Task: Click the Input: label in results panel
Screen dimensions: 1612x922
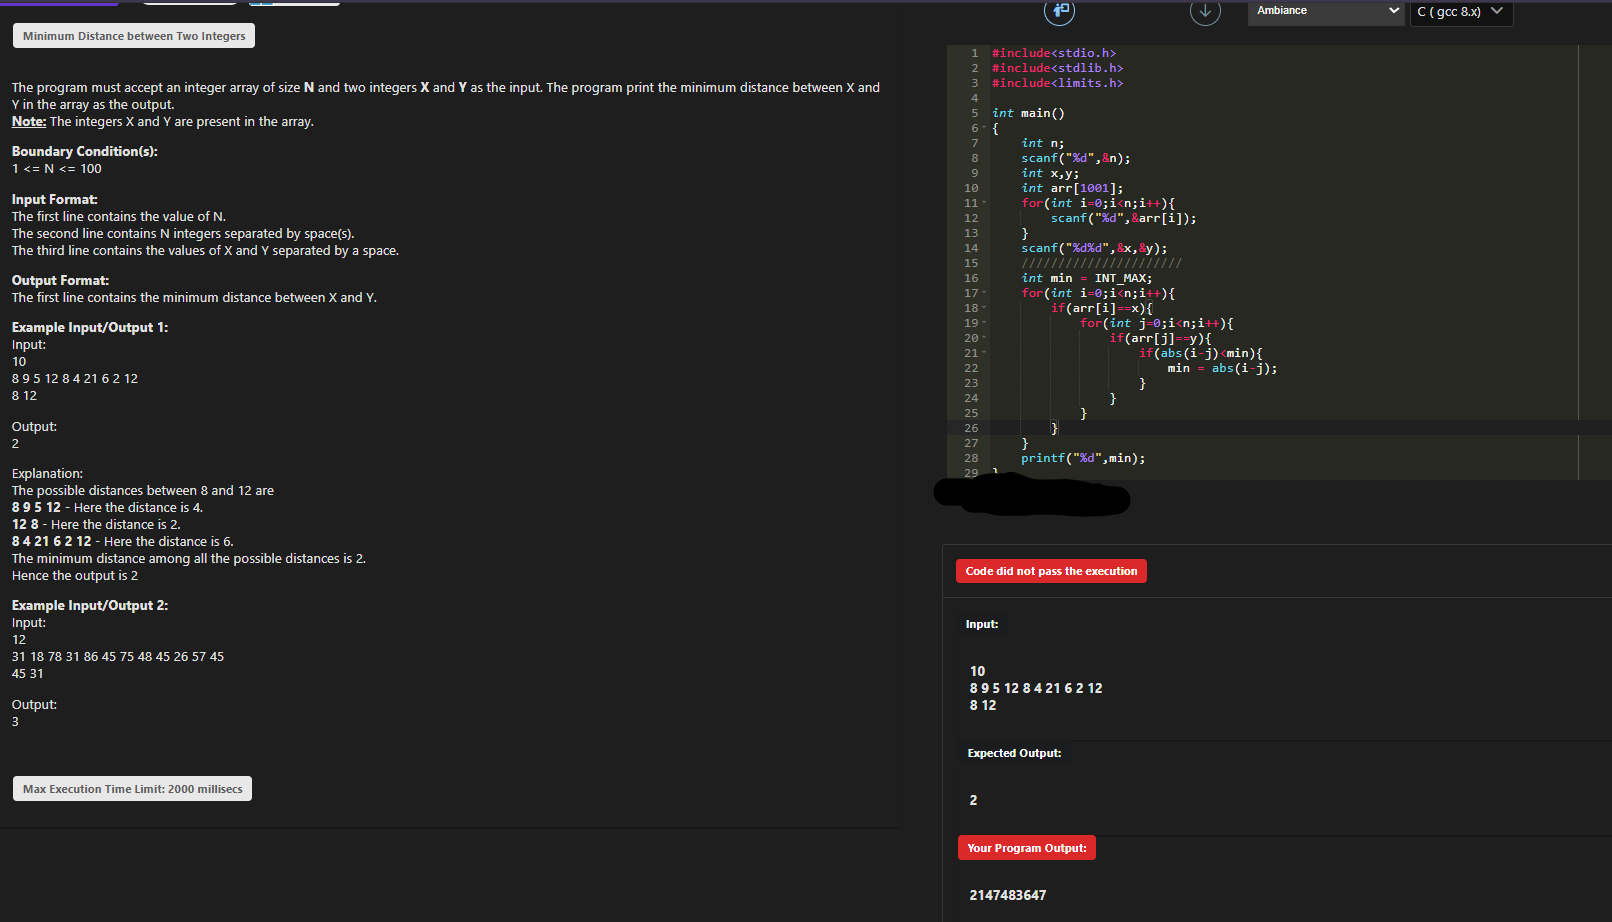Action: point(982,624)
